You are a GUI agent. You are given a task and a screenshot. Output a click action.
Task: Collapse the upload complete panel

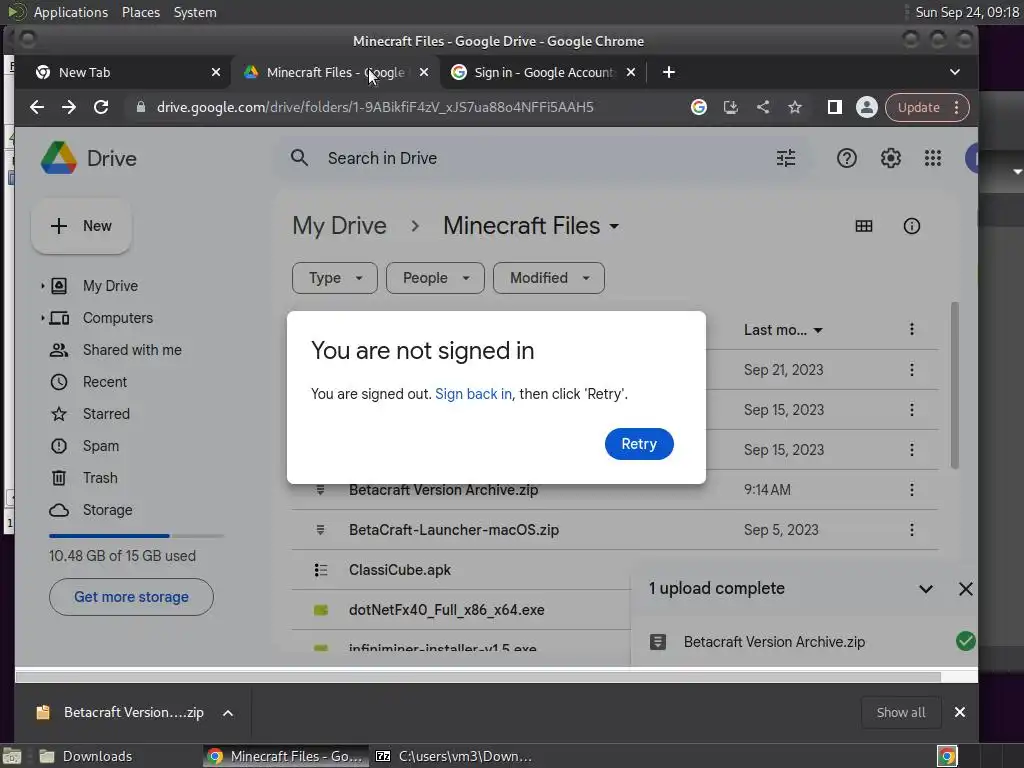926,589
